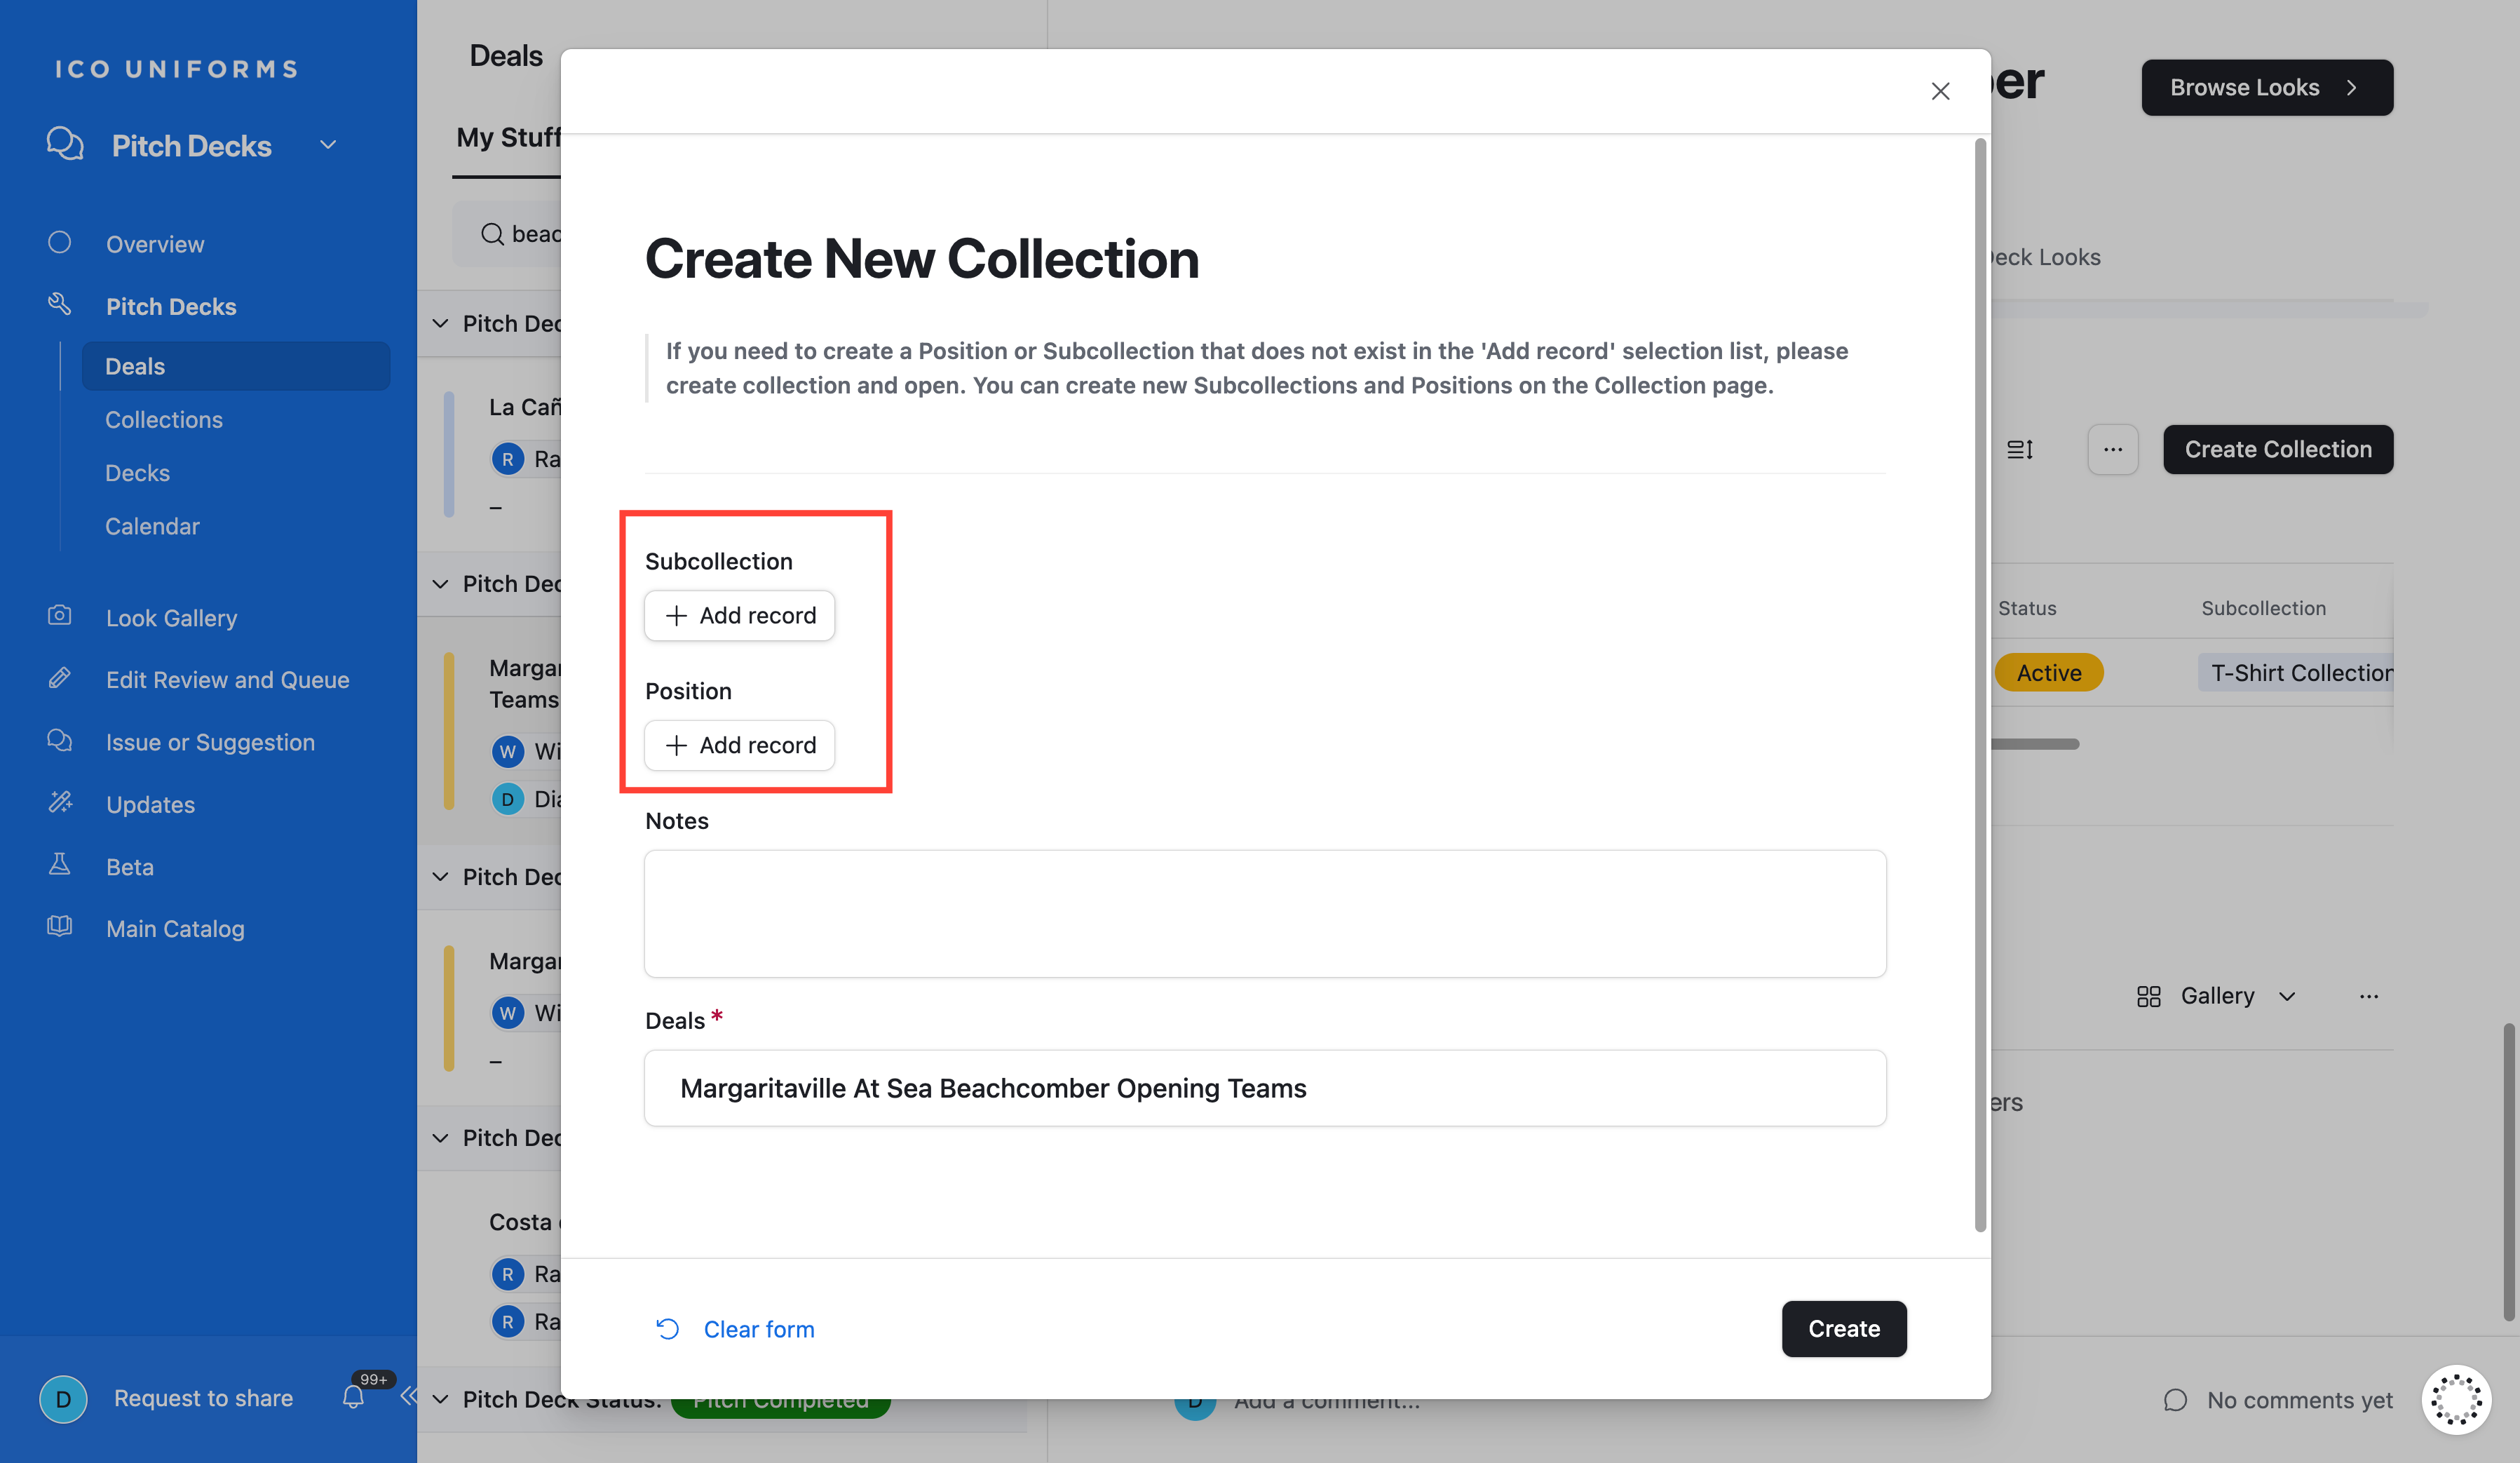Click the Edit Review and Queue pencil icon
This screenshot has height=1463, width=2520.
tap(60, 679)
